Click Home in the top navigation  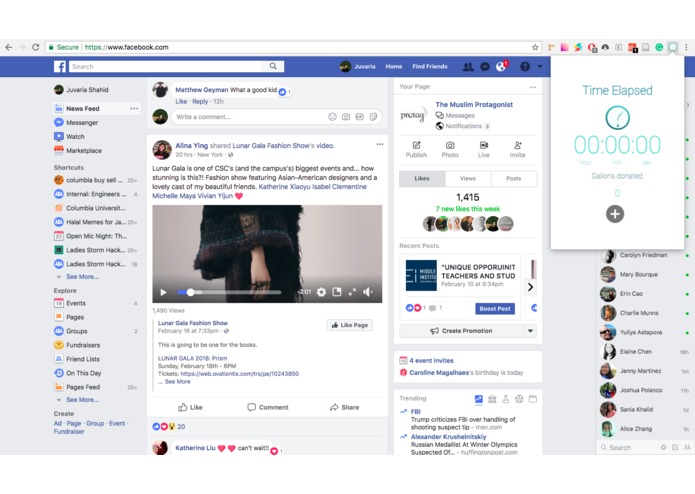coord(394,66)
